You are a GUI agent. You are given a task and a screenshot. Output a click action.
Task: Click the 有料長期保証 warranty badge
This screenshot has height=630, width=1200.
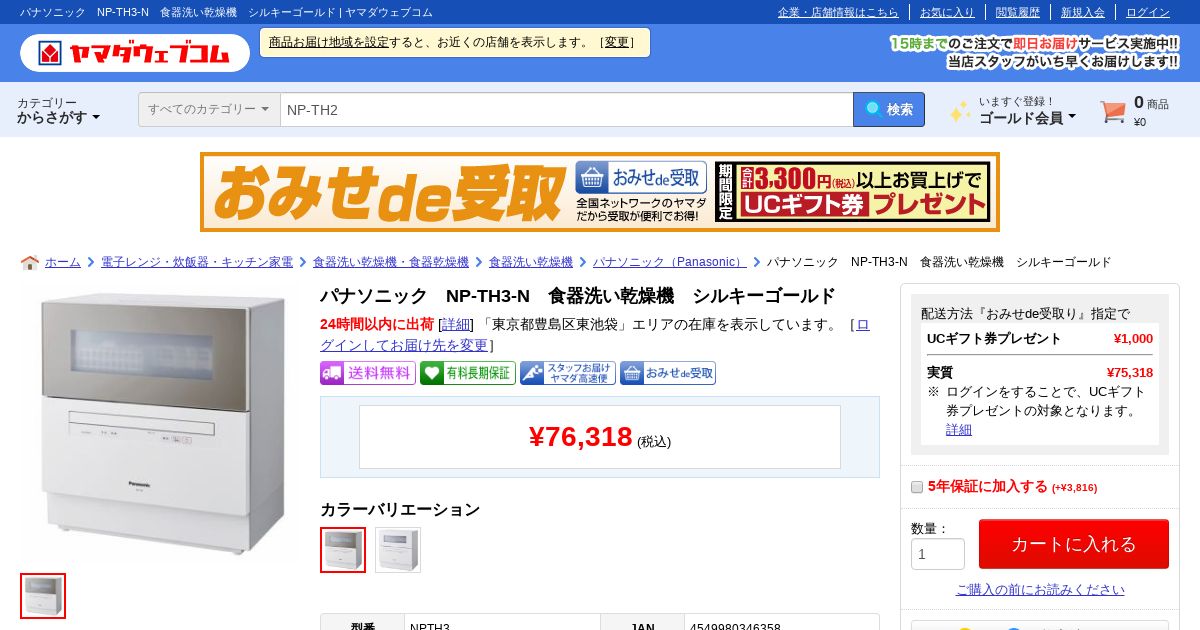[468, 373]
